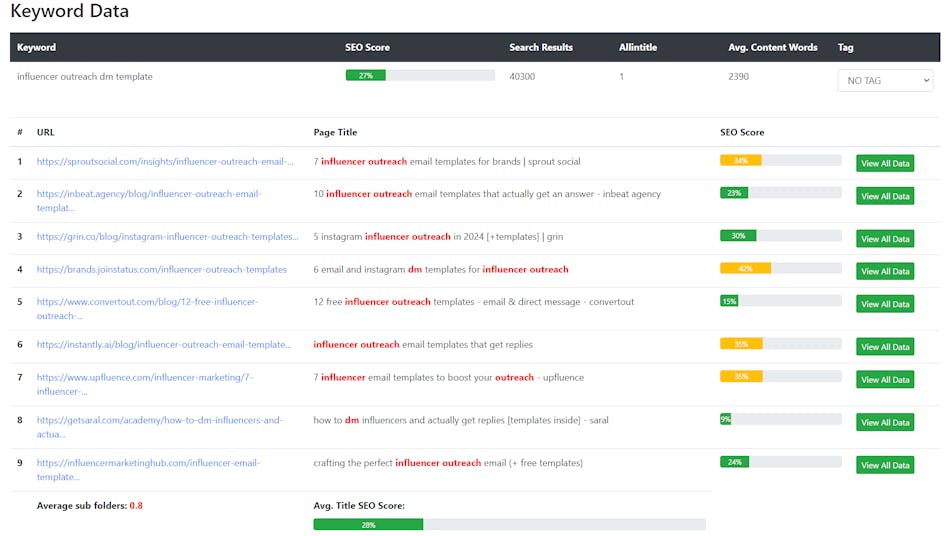950x536 pixels.
Task: Click View All Data for inbeat.agency result
Action: (884, 197)
